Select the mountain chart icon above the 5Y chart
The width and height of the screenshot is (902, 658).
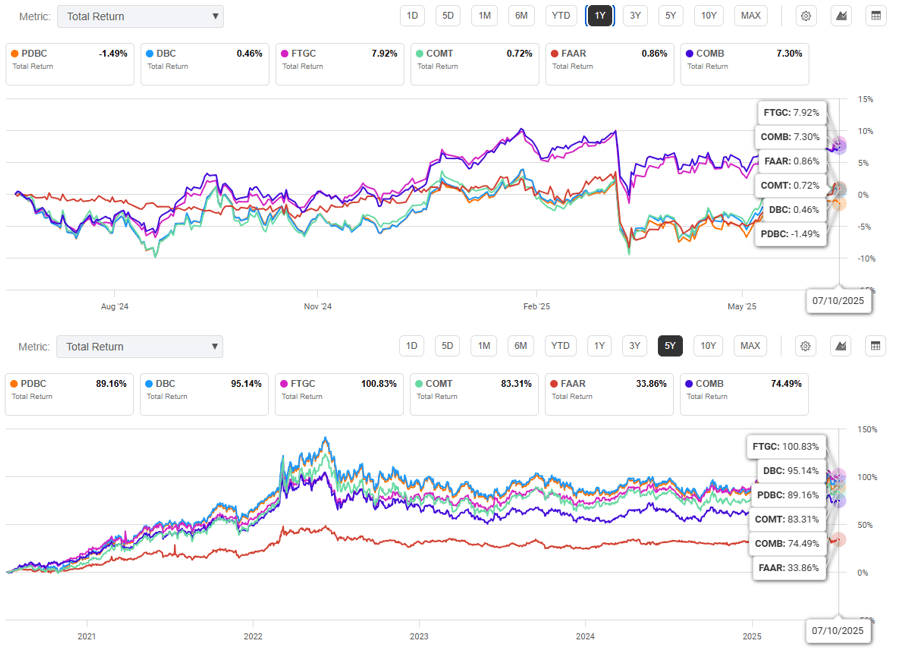[x=841, y=345]
